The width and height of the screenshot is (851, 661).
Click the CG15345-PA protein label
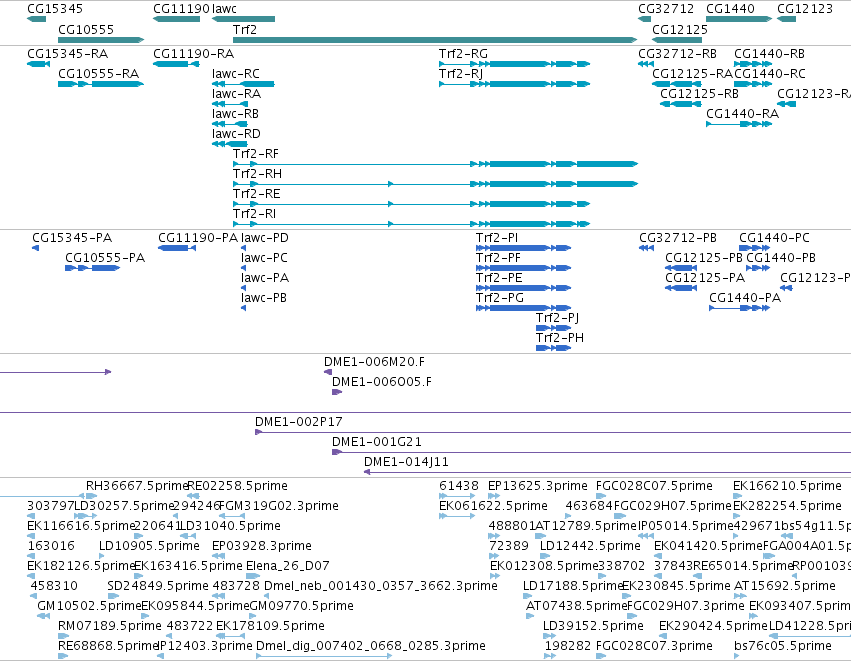coord(72,238)
